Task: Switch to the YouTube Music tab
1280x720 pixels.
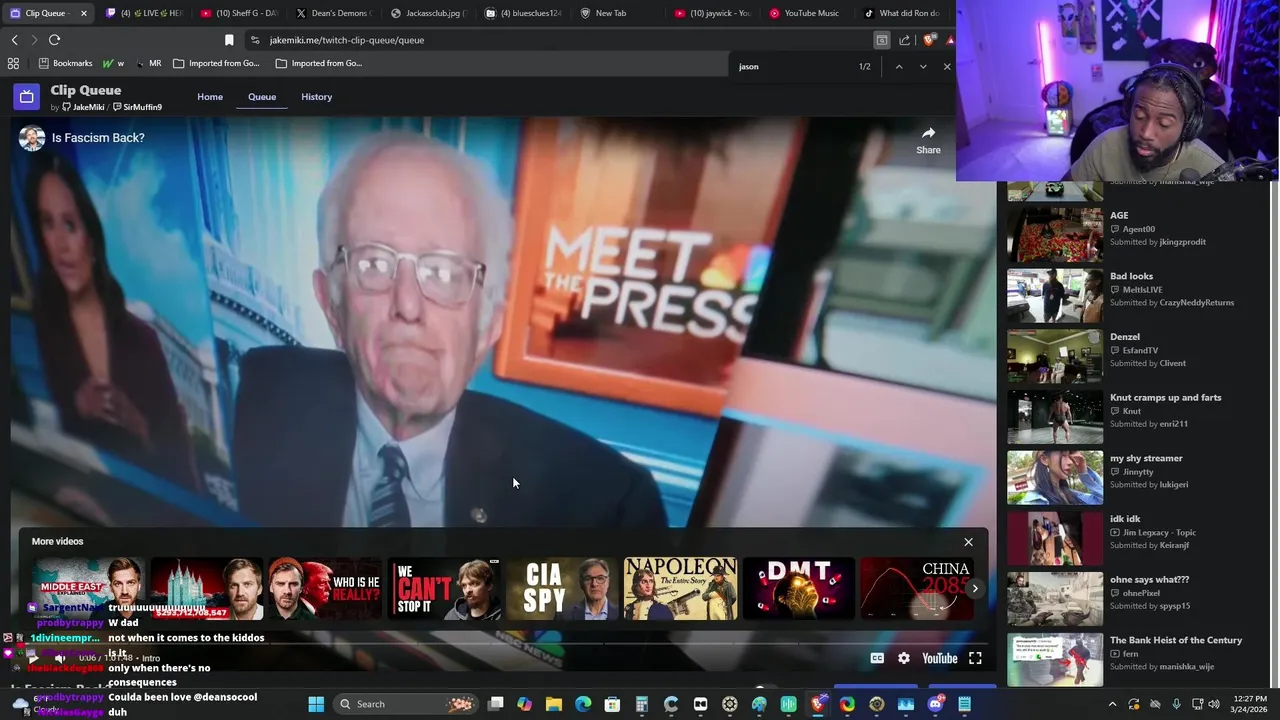Action: [808, 13]
